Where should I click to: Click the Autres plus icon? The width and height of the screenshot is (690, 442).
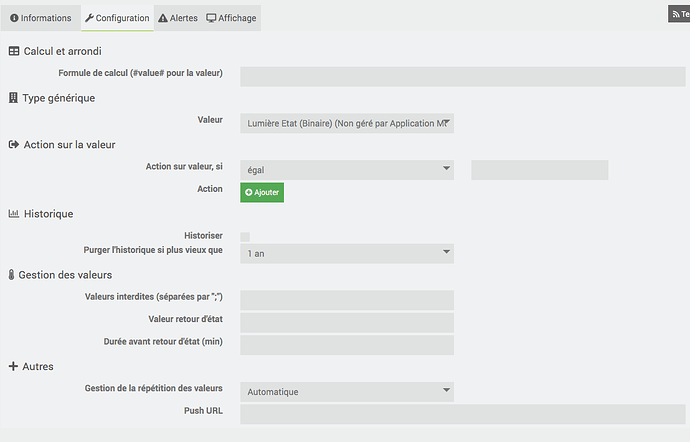14,367
